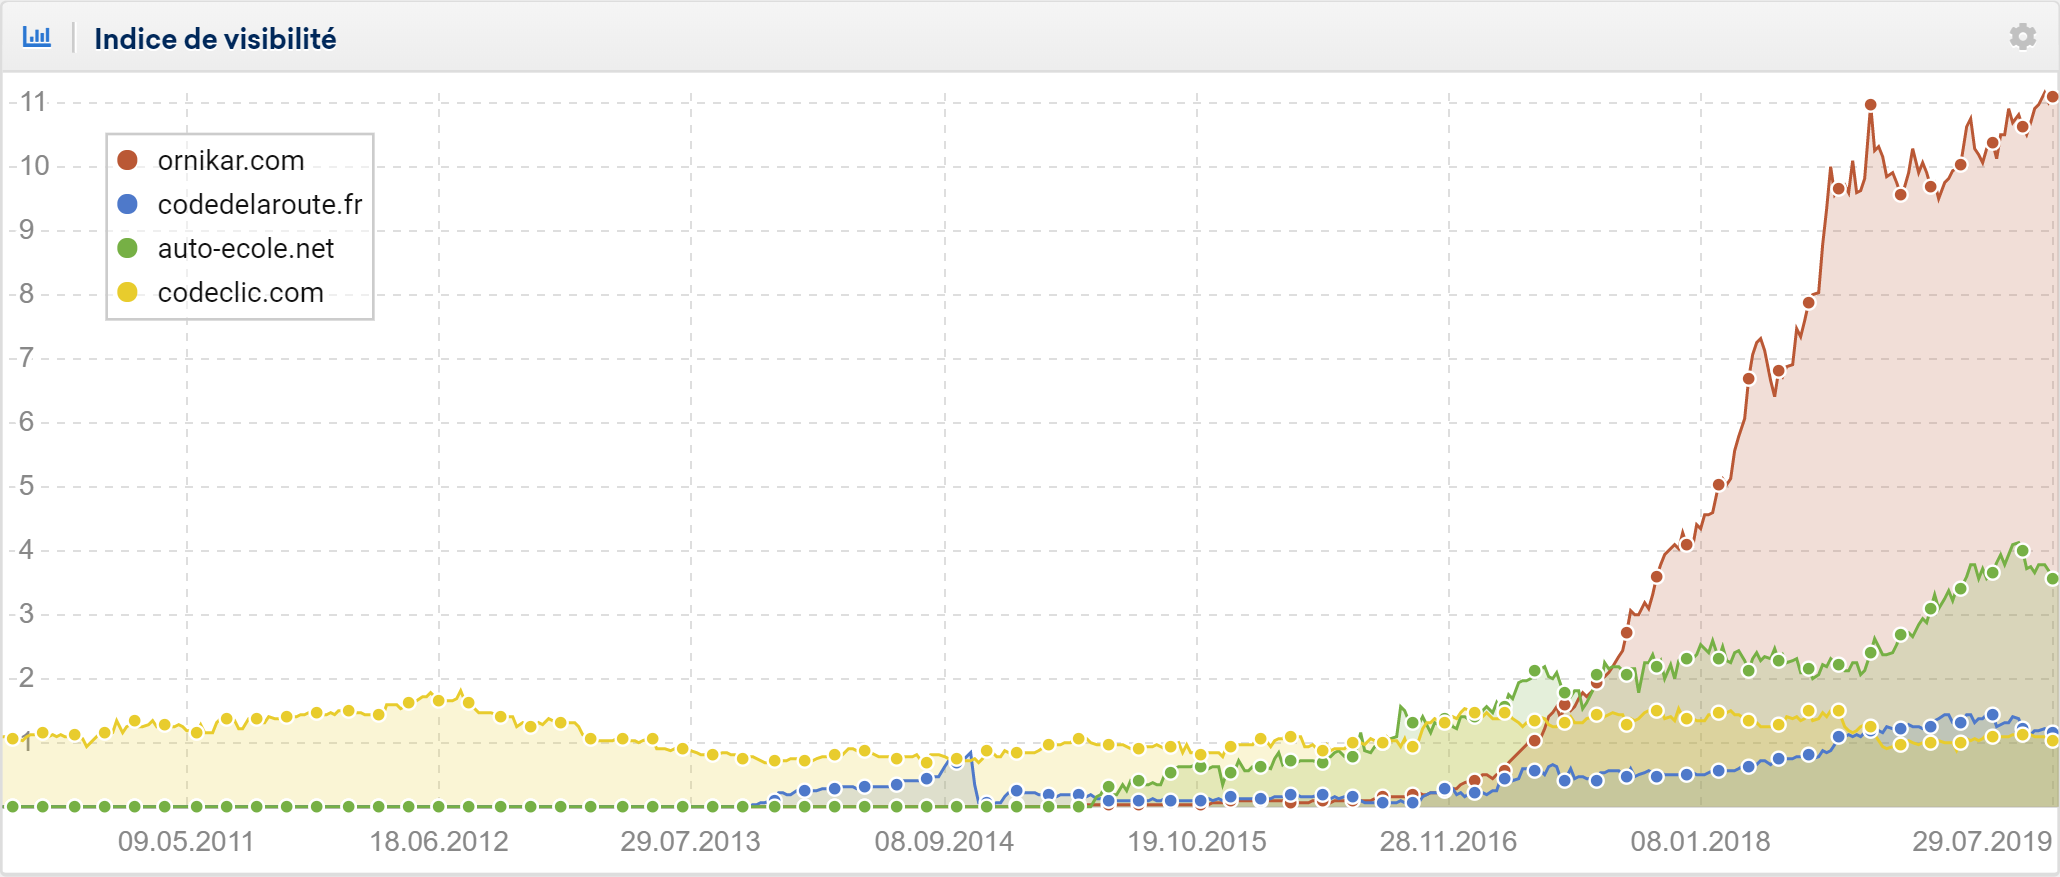Click the y-axis value 10
This screenshot has width=2060, height=877.
pos(33,166)
